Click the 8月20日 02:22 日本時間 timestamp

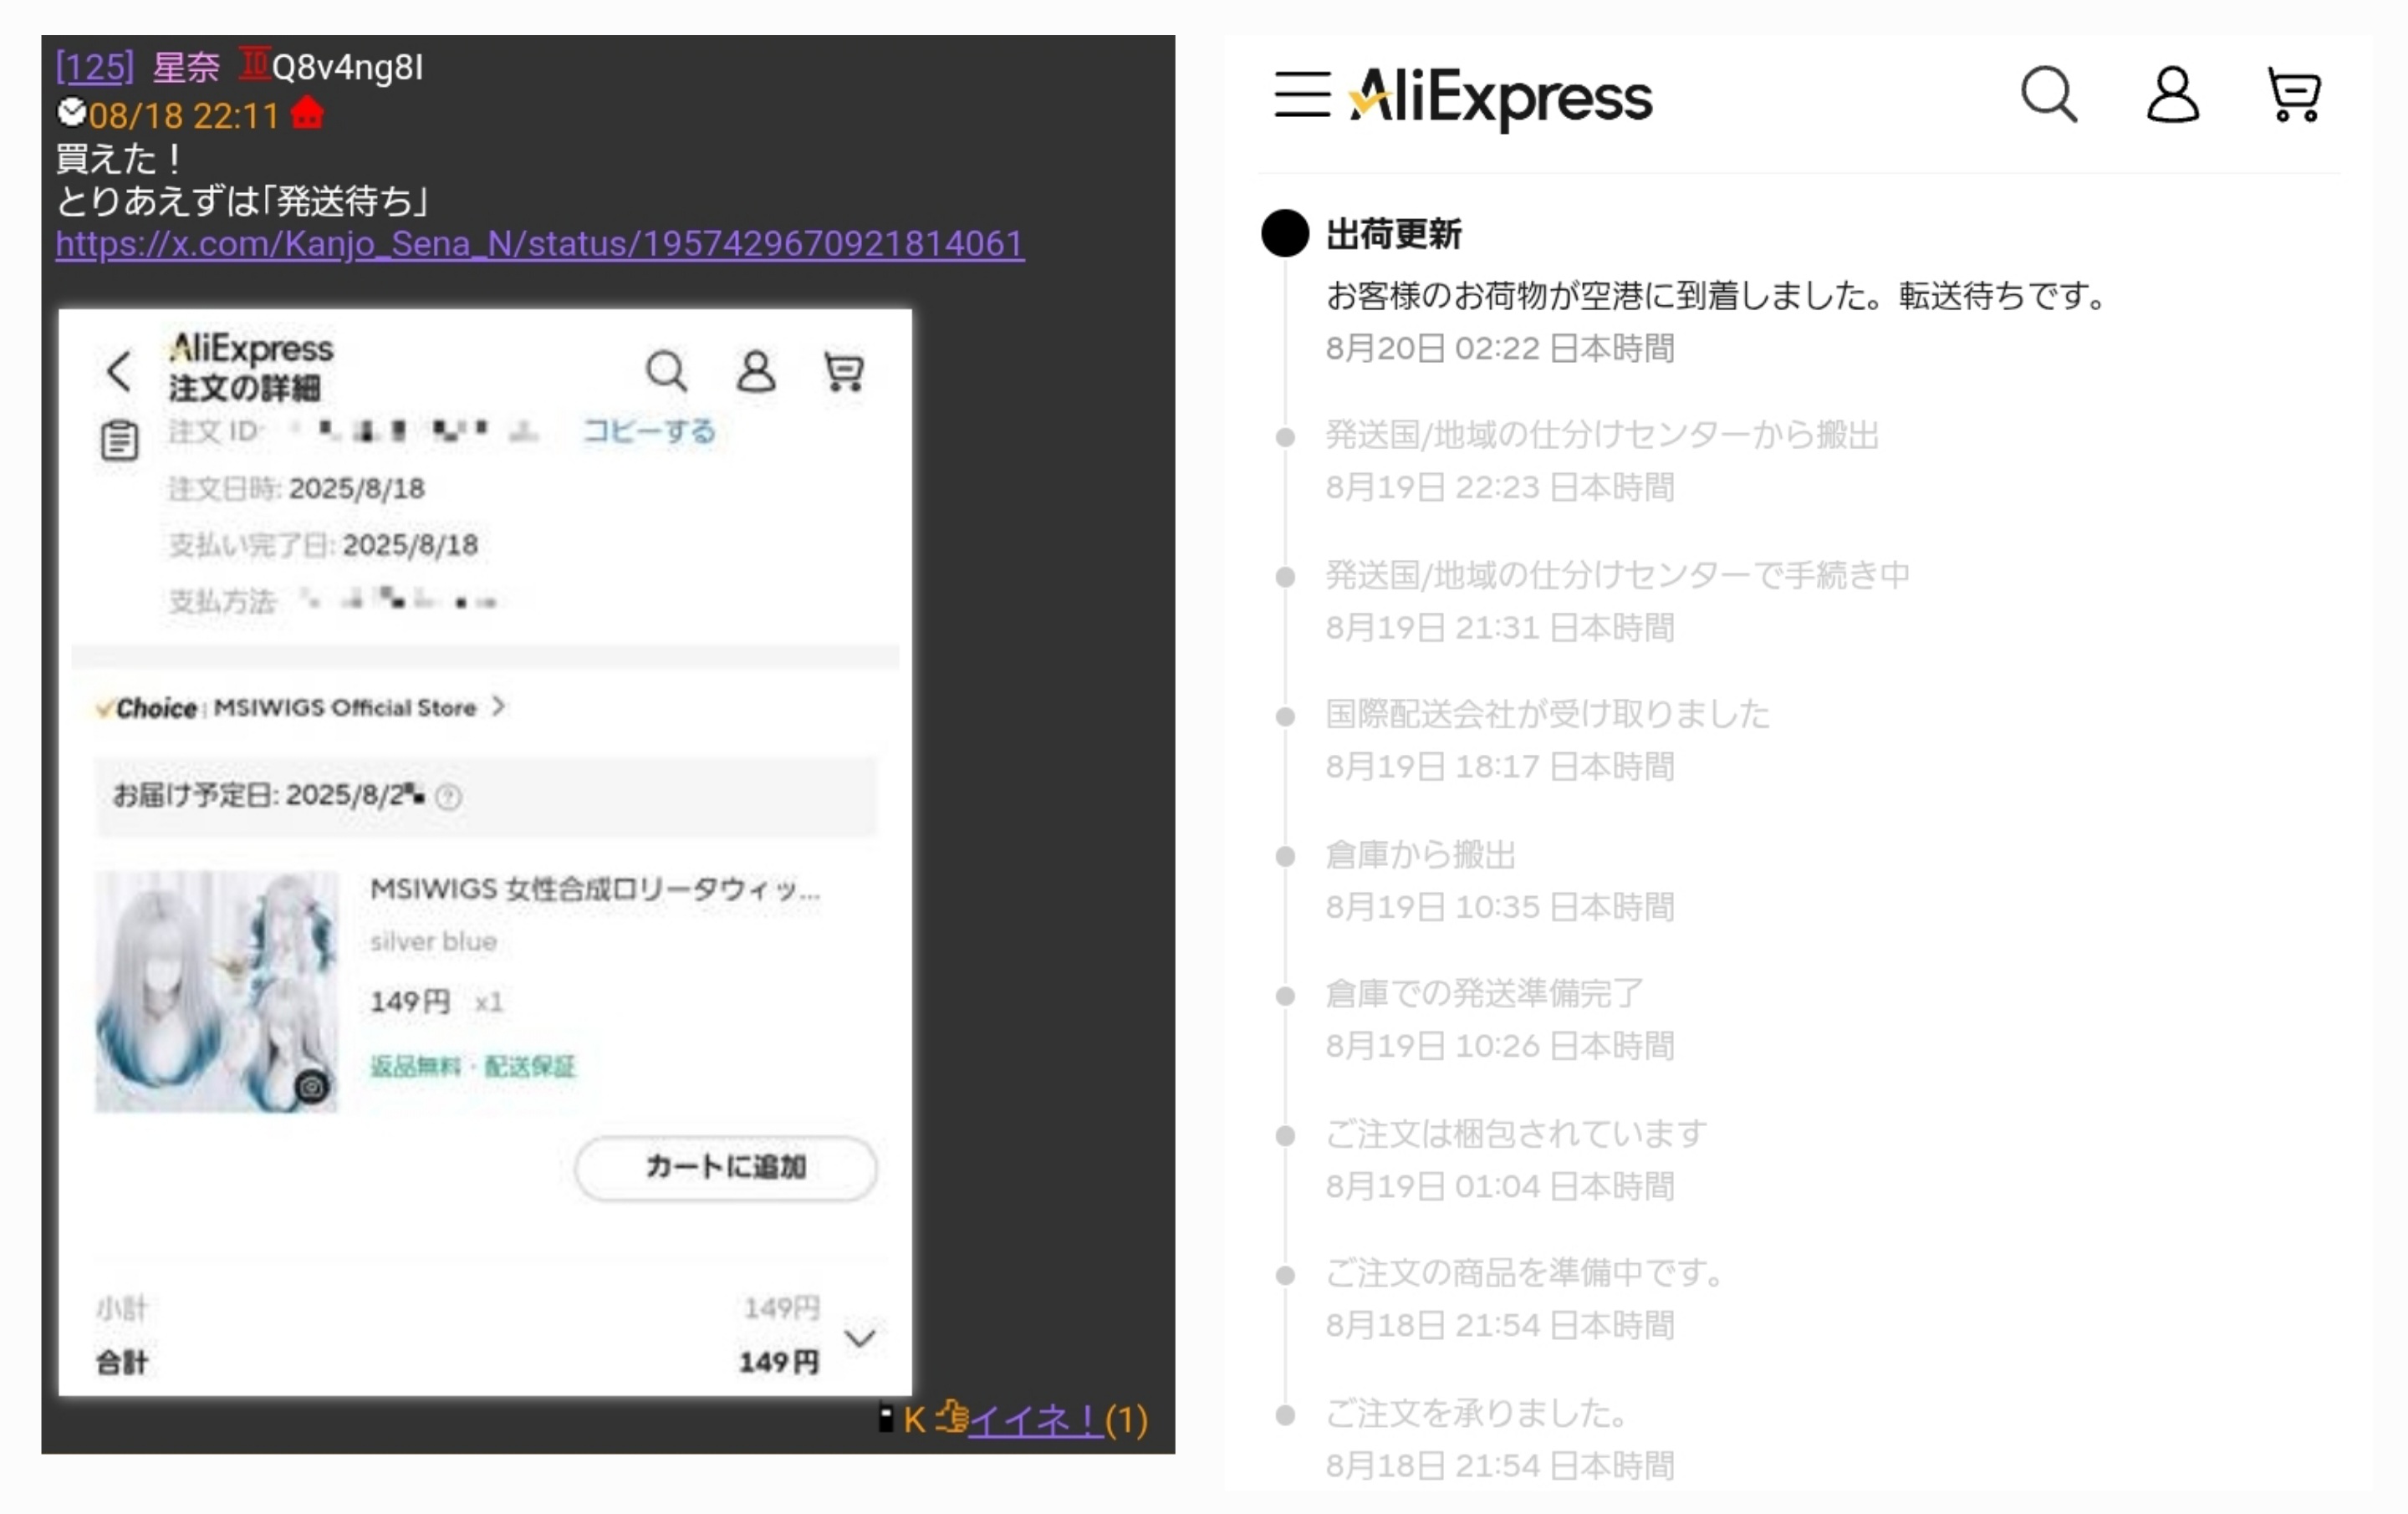click(1500, 348)
